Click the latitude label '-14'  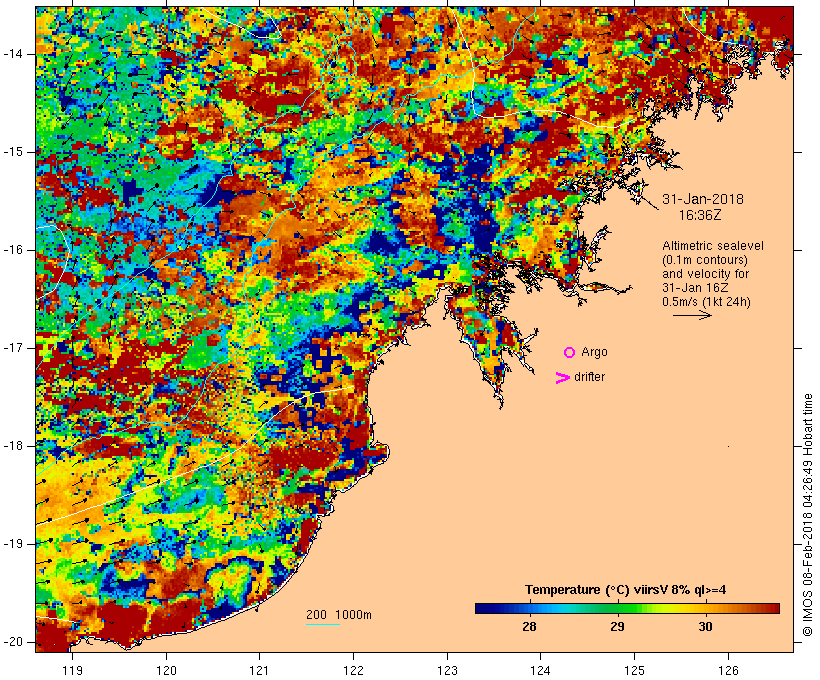click(x=13, y=54)
